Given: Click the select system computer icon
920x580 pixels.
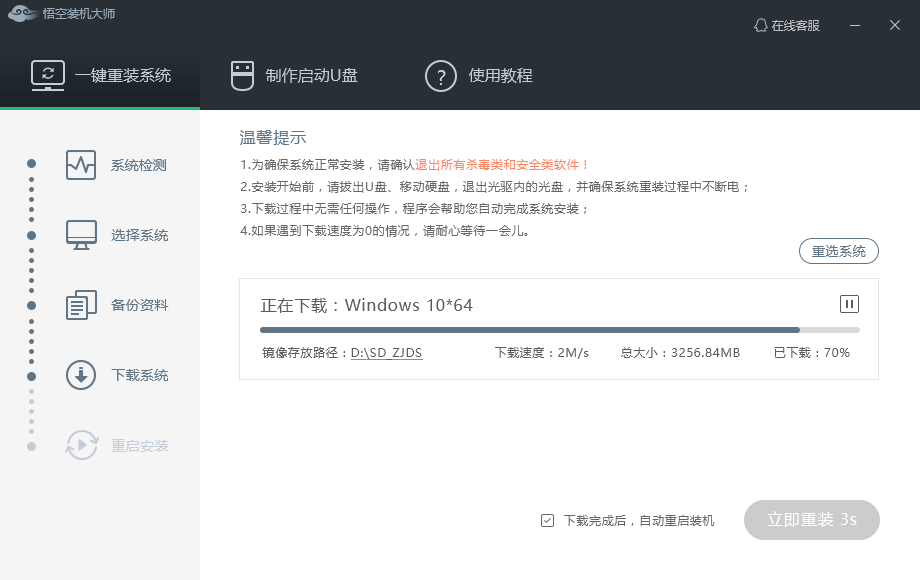Looking at the screenshot, I should pyautogui.click(x=81, y=235).
